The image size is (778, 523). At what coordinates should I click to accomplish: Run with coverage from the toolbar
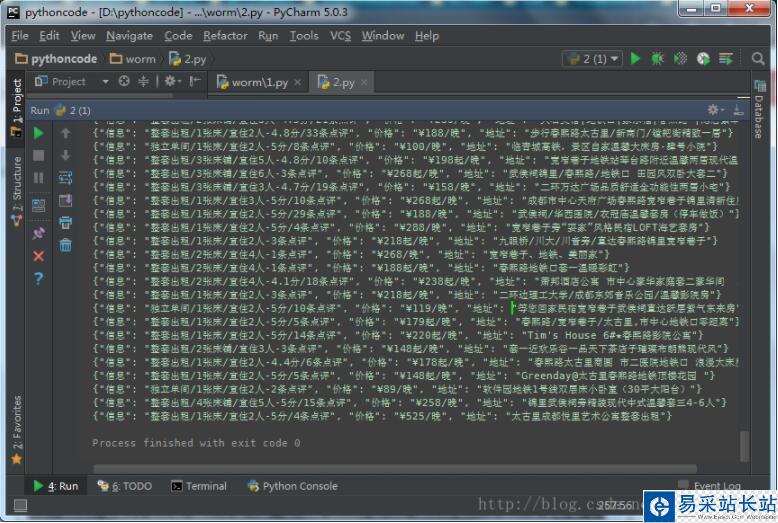[x=680, y=59]
